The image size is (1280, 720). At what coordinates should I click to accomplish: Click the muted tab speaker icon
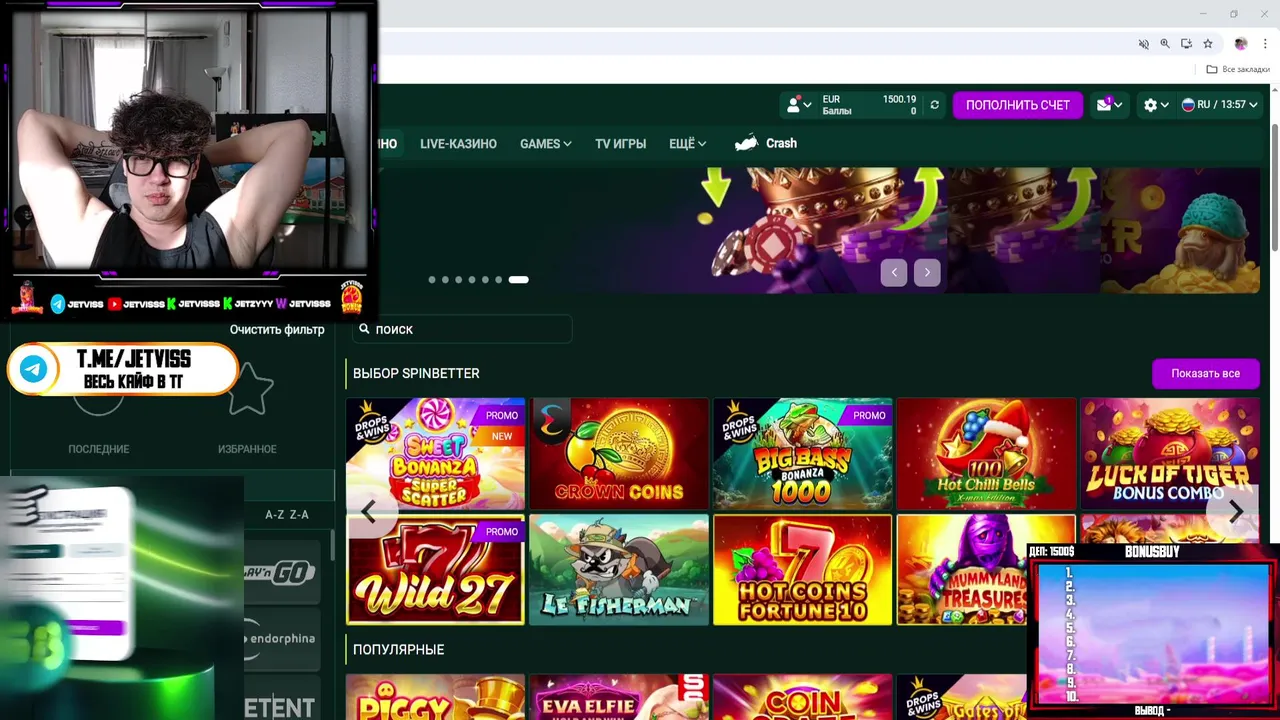click(x=1144, y=44)
